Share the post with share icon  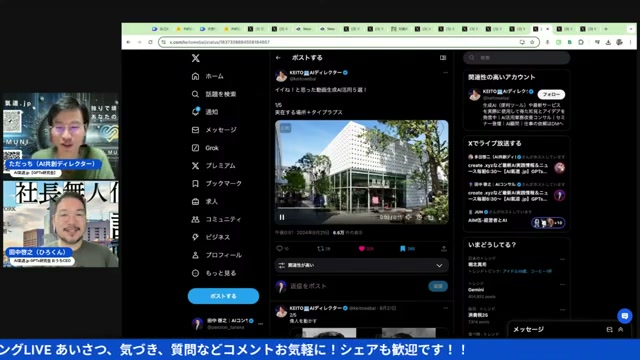tap(444, 248)
